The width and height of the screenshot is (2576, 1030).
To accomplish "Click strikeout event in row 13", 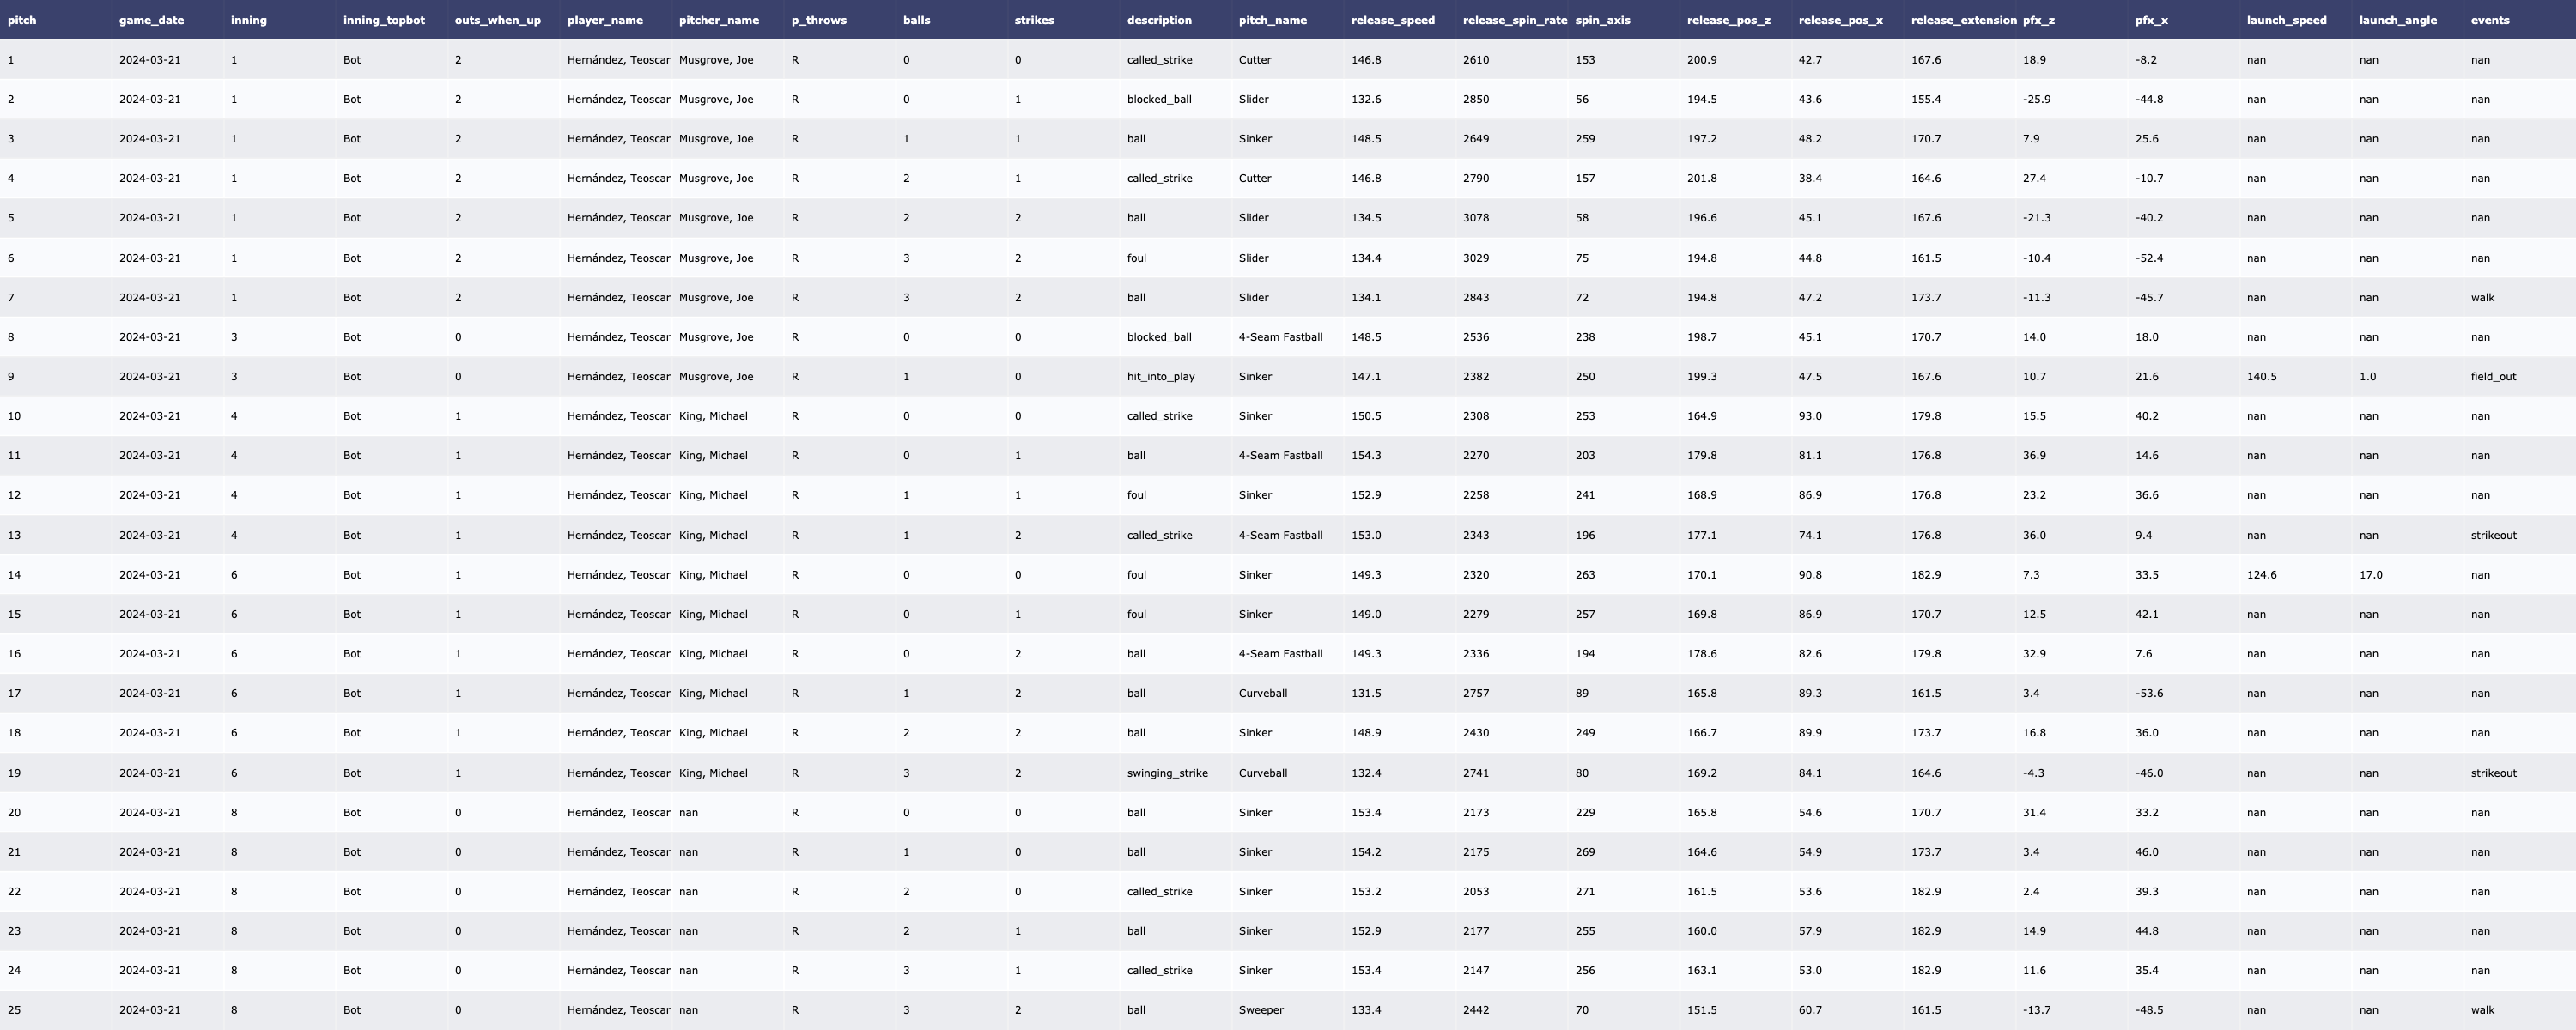I will (2492, 535).
